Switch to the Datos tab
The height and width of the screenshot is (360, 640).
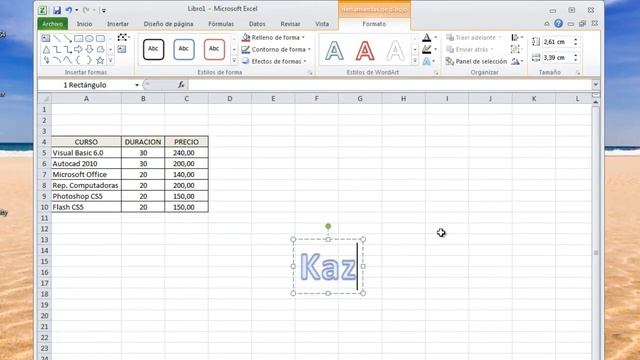point(257,24)
